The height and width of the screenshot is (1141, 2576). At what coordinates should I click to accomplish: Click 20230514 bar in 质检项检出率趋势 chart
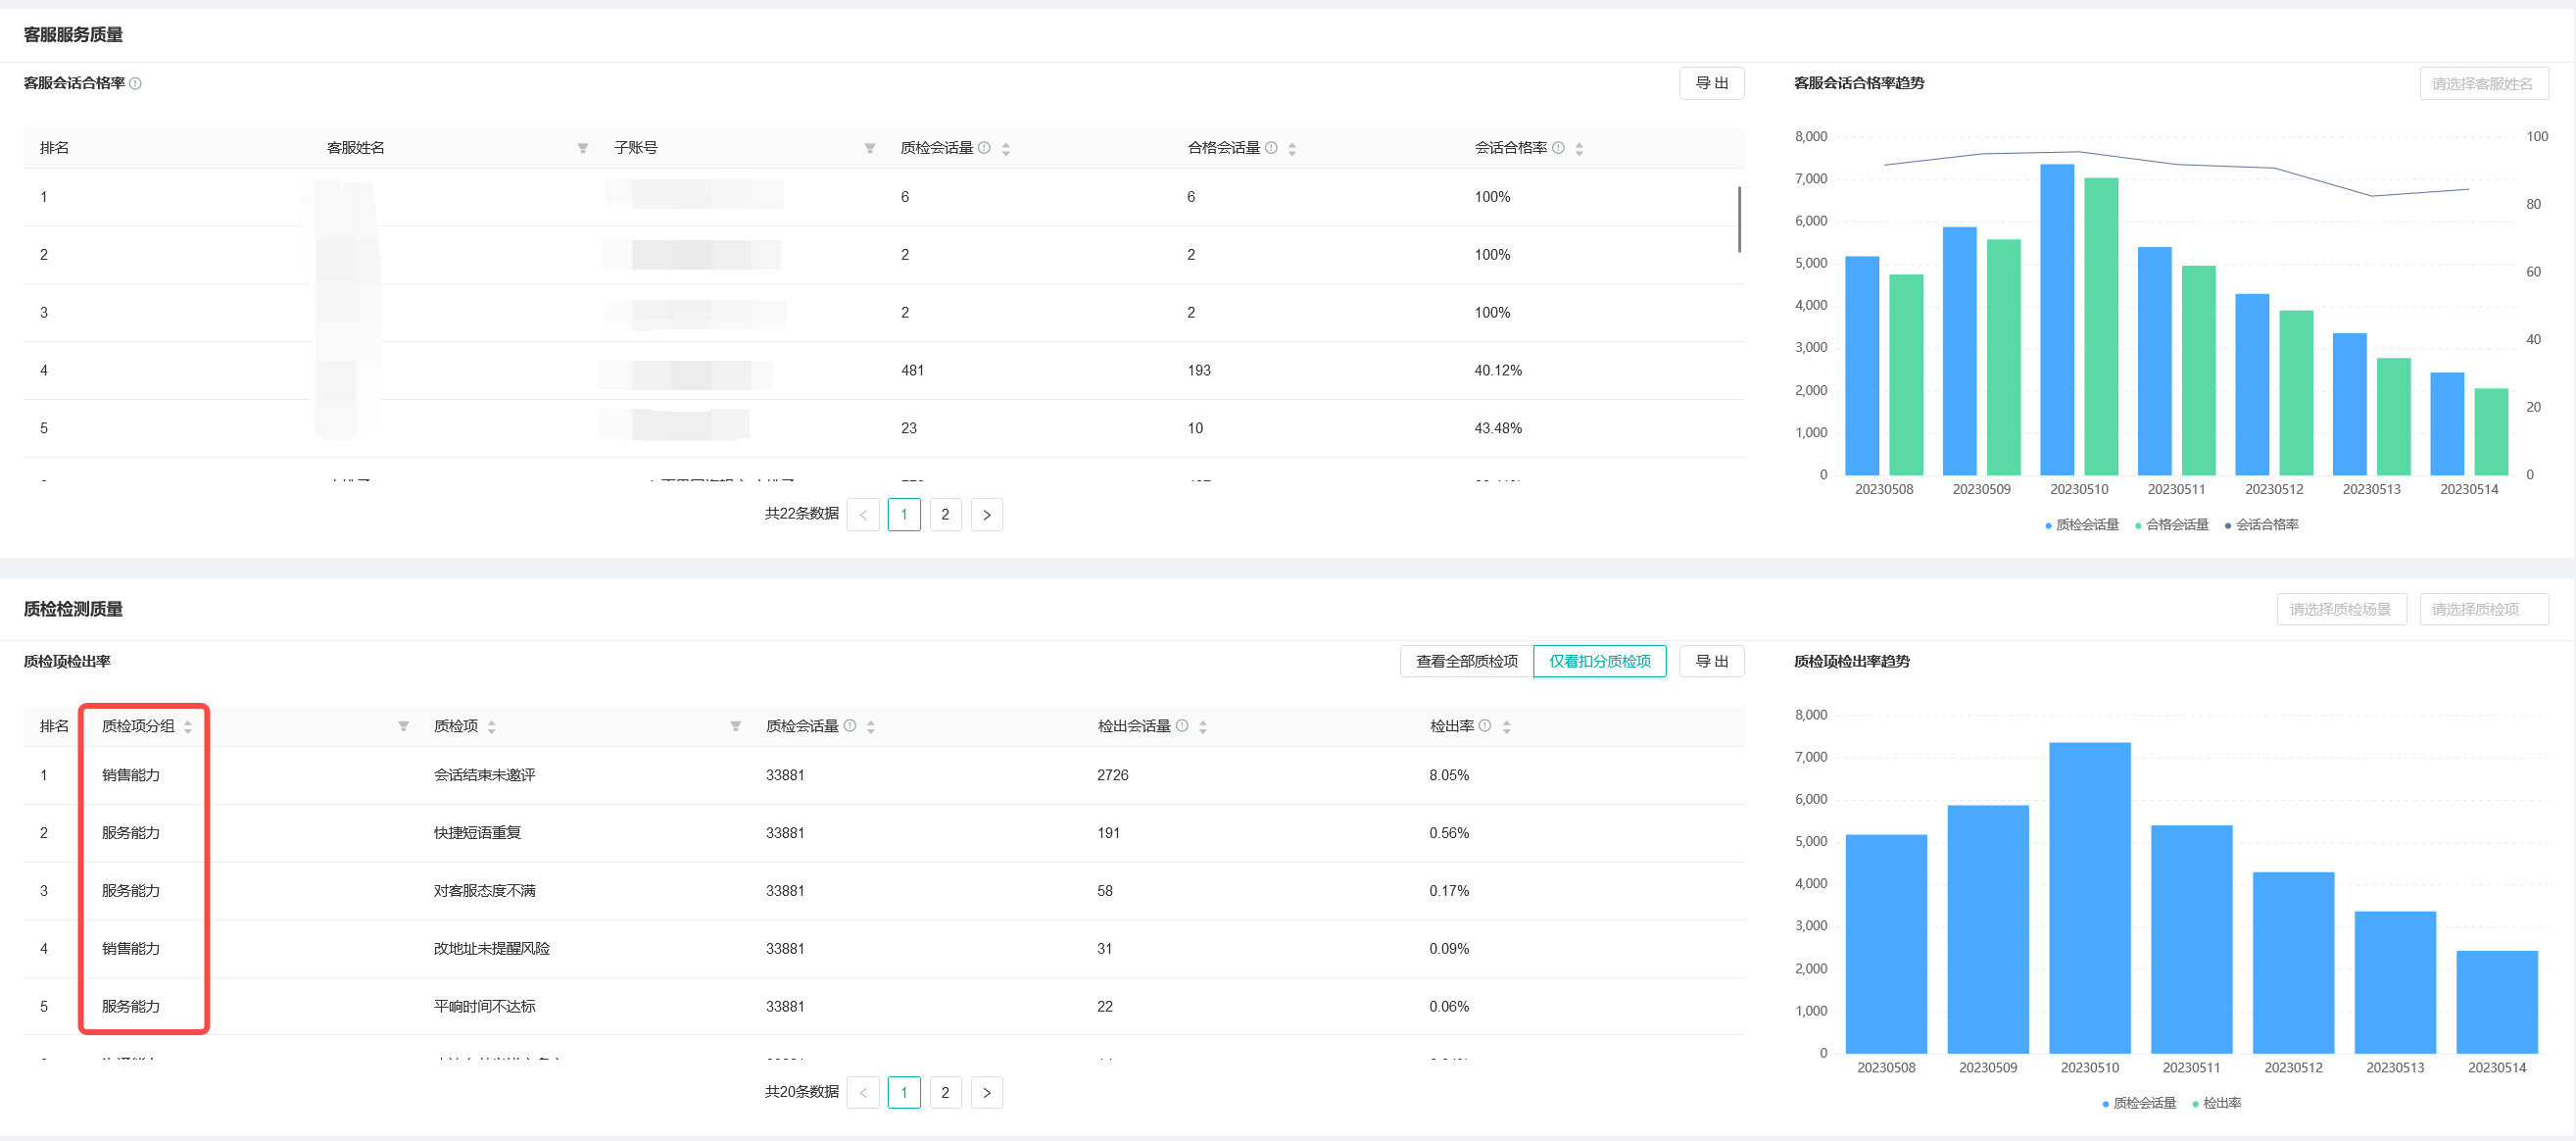point(2497,1002)
